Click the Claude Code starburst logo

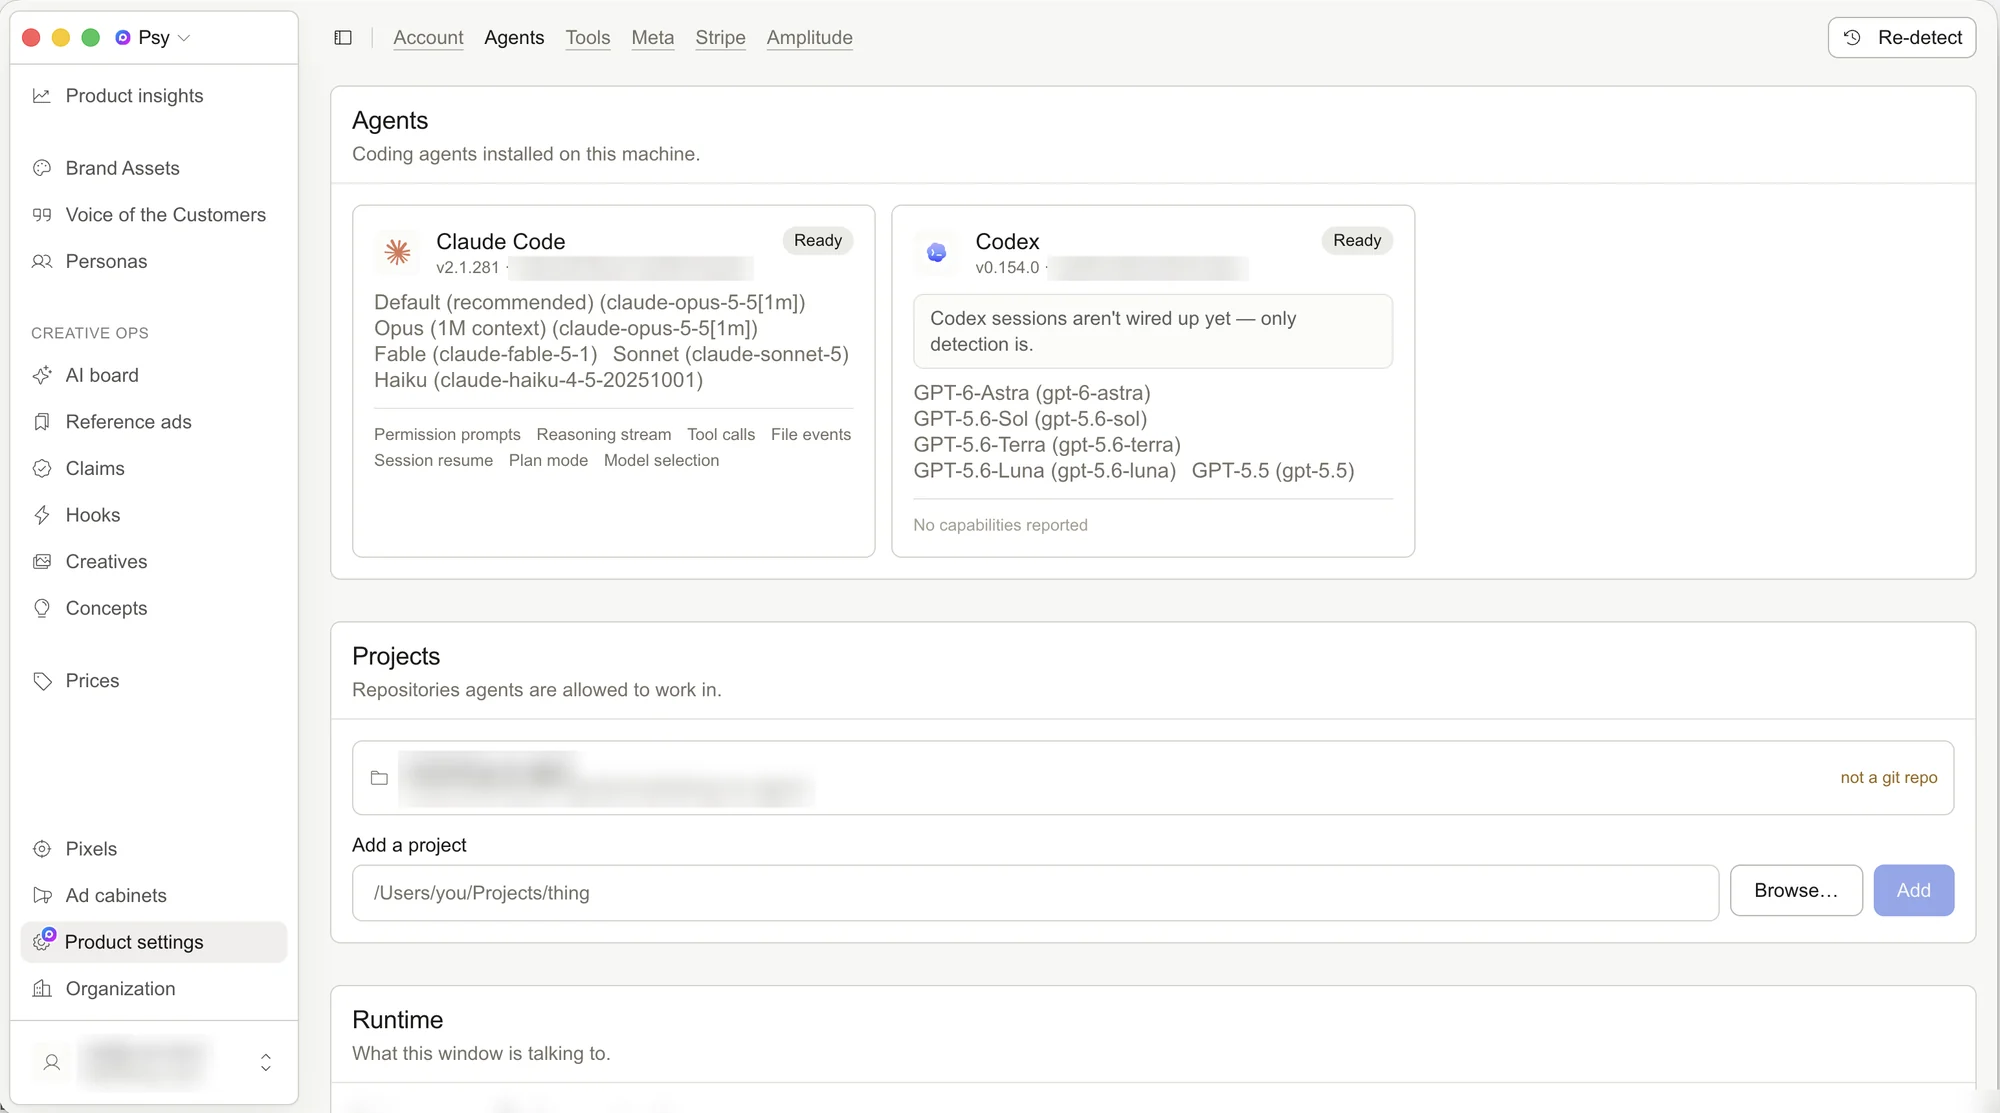point(398,252)
